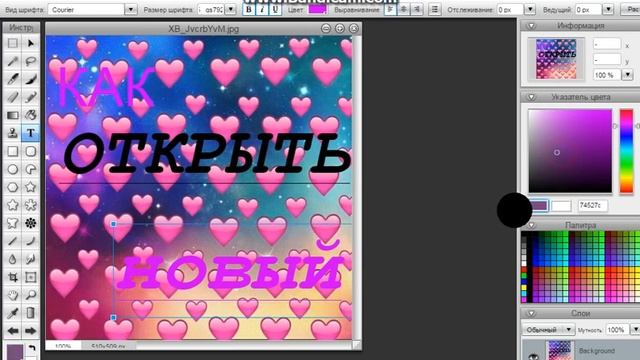Toggle bold (B) text formatting
This screenshot has height=360, width=640.
point(248,9)
